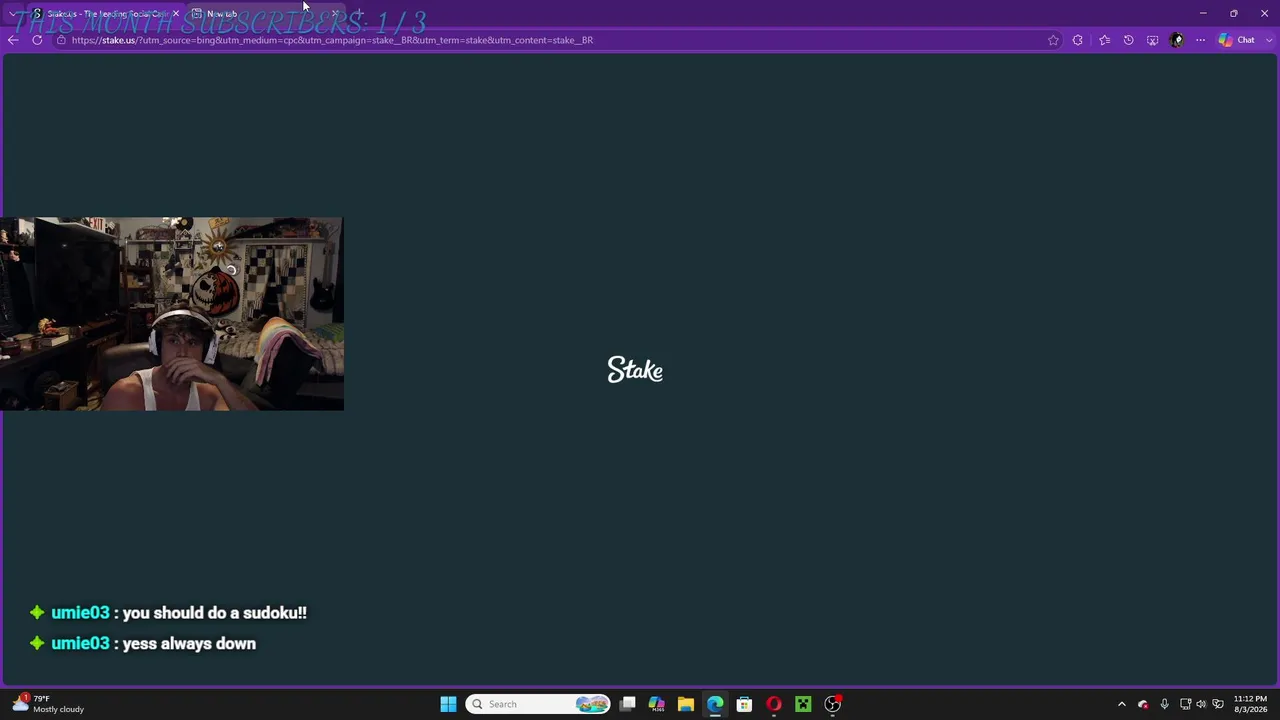Open OBS Studio from the taskbar
The width and height of the screenshot is (1280, 720).
[833, 704]
